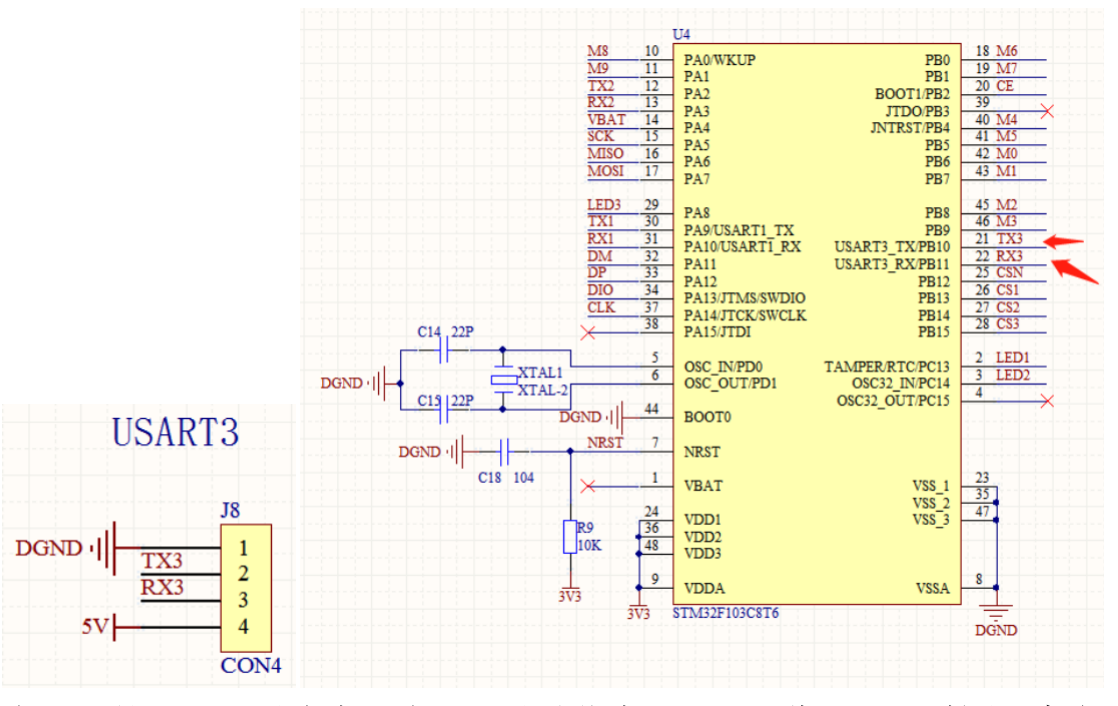Select the C15 22P capacitor symbol

pos(444,409)
